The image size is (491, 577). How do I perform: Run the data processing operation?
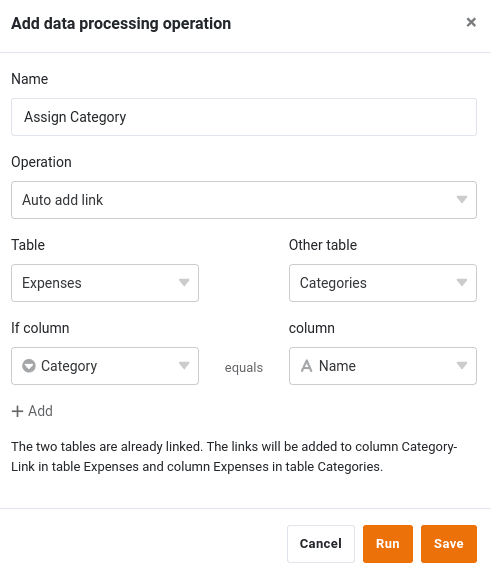pos(388,544)
